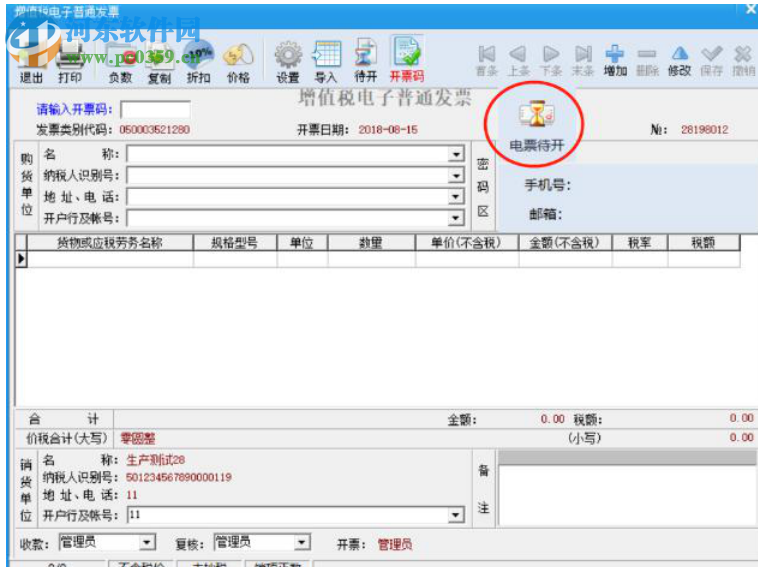This screenshot has height=567, width=758.
Task: Expand buyer 开户行及帐号 dropdown arrow
Action: click(455, 218)
